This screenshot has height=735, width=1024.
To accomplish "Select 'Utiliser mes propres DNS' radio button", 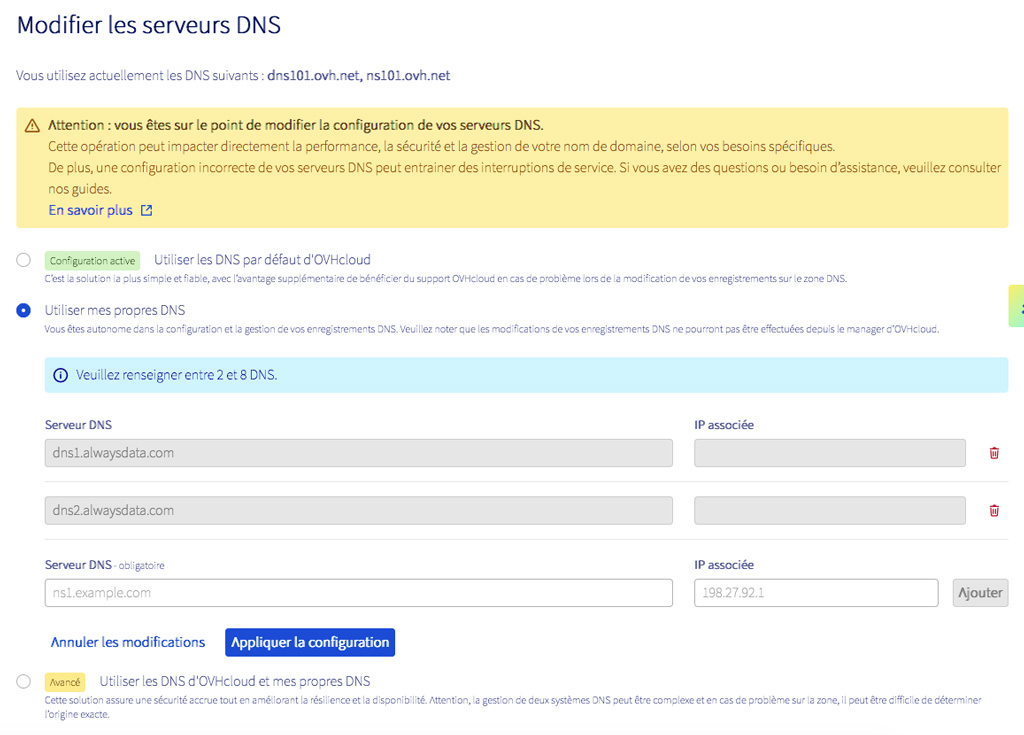I will (x=24, y=310).
